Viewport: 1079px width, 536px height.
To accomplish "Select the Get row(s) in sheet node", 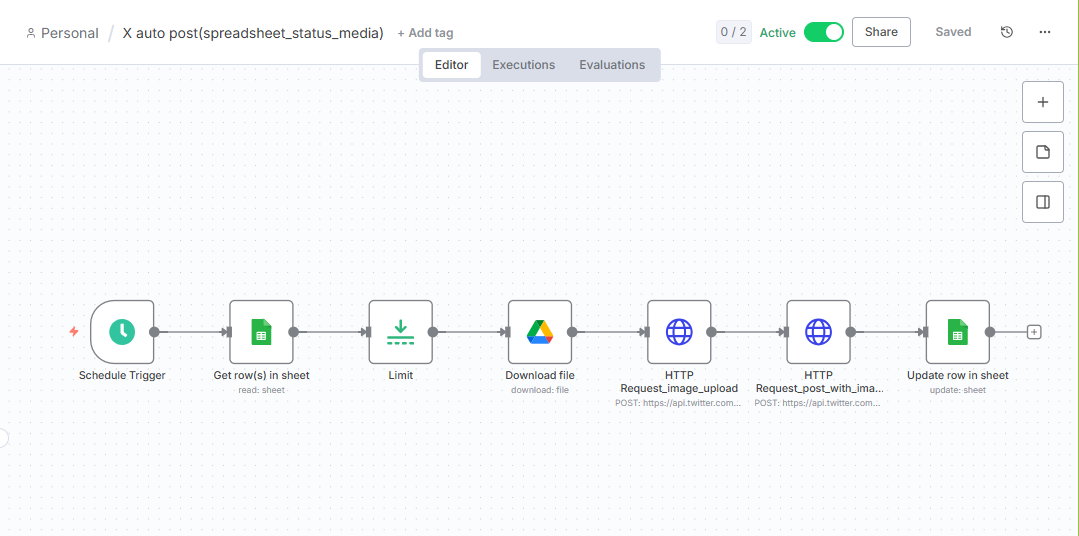I will click(261, 332).
